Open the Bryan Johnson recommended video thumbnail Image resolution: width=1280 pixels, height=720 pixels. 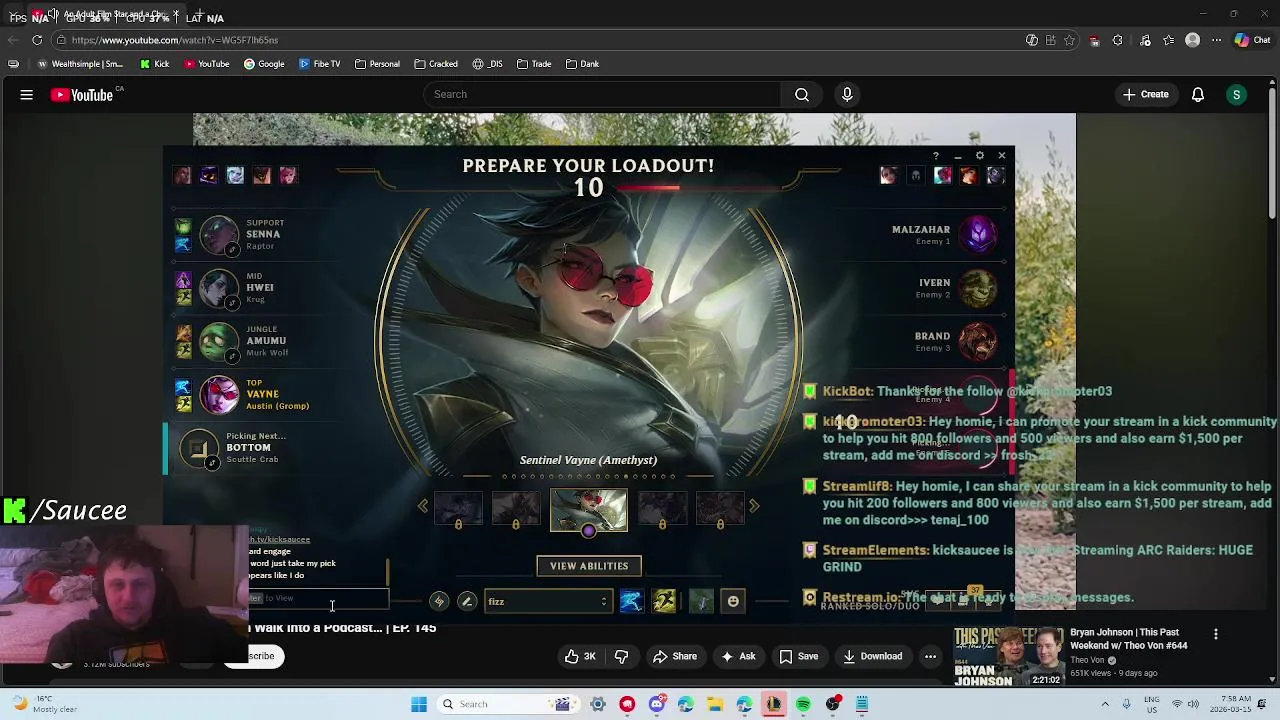(x=1008, y=656)
